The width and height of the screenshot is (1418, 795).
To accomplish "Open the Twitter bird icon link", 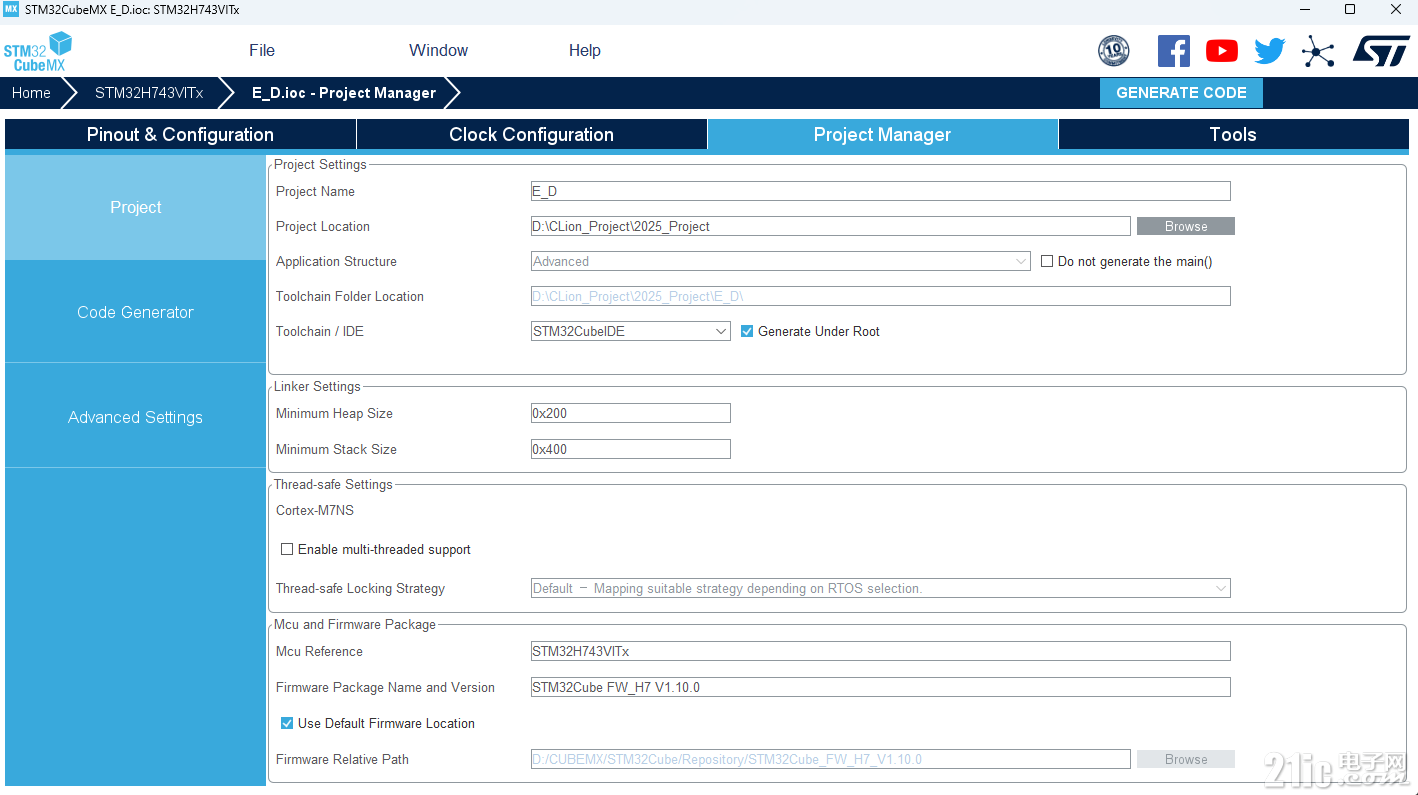I will [1269, 51].
